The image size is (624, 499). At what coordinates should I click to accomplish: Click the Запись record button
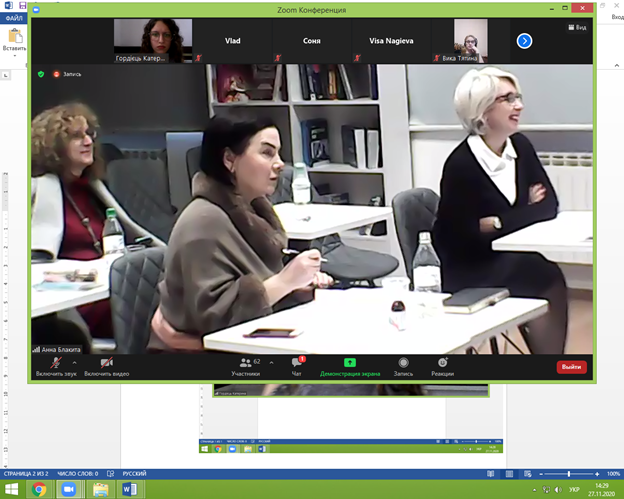point(403,366)
